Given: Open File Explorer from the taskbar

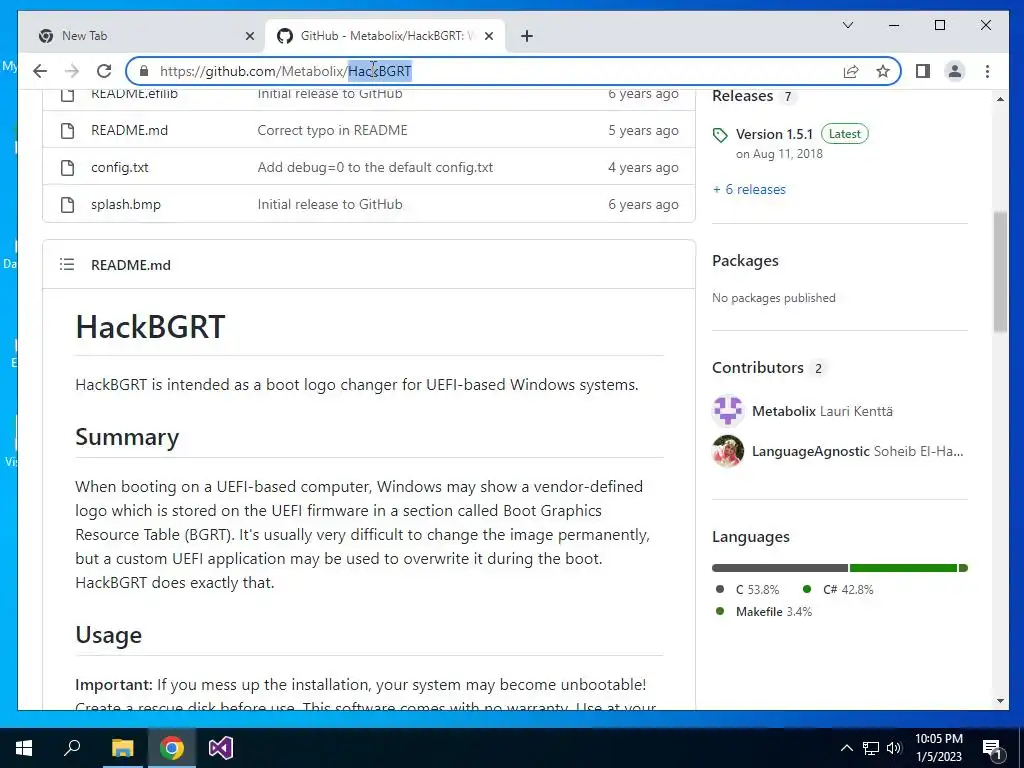Looking at the screenshot, I should [x=122, y=748].
